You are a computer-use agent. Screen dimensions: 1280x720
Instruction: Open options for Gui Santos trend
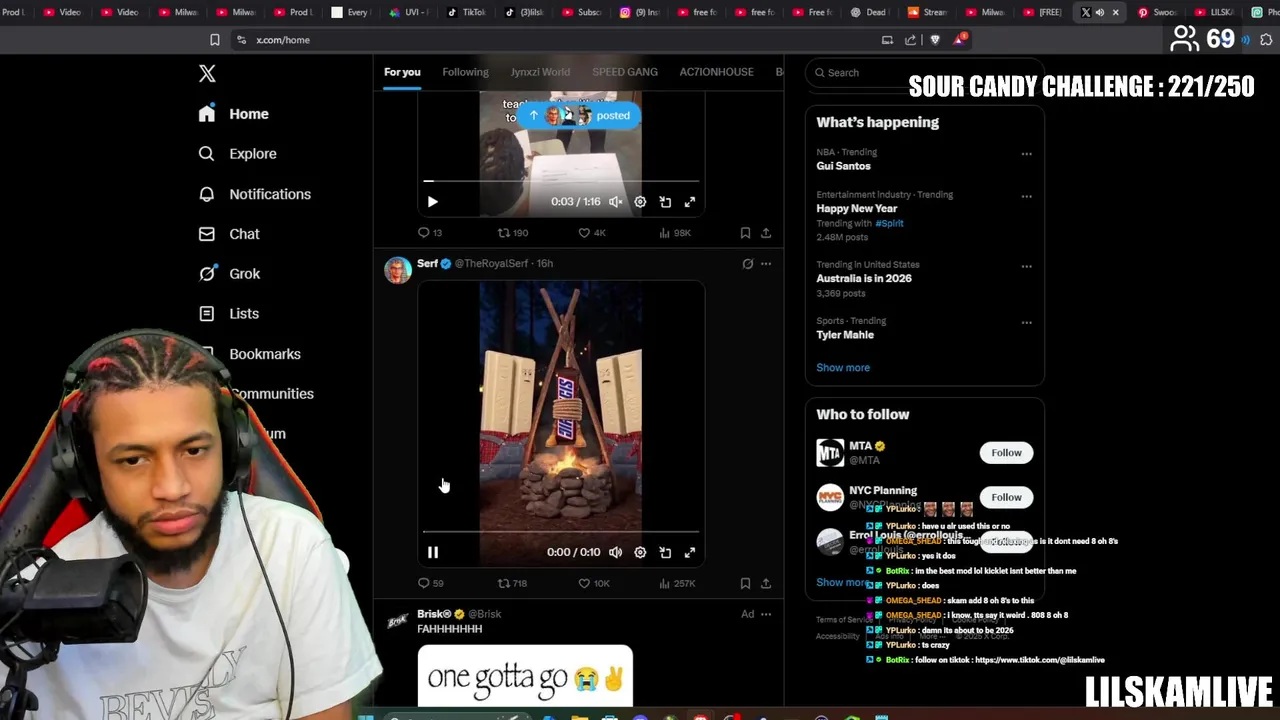coord(1026,154)
